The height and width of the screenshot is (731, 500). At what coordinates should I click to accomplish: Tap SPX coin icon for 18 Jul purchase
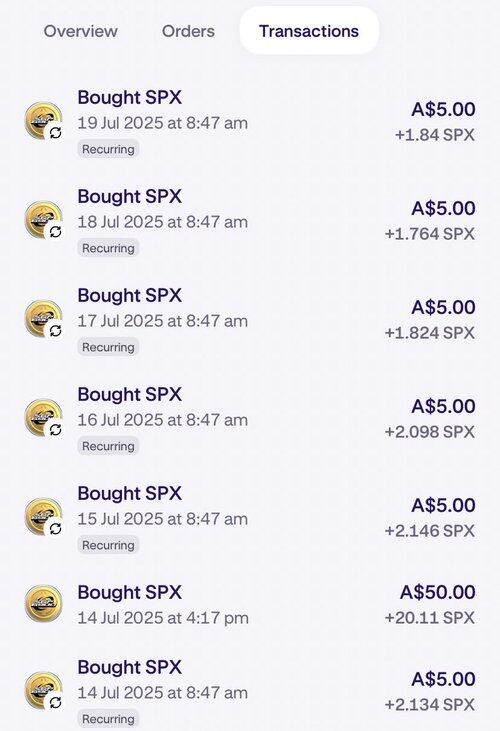(43, 220)
